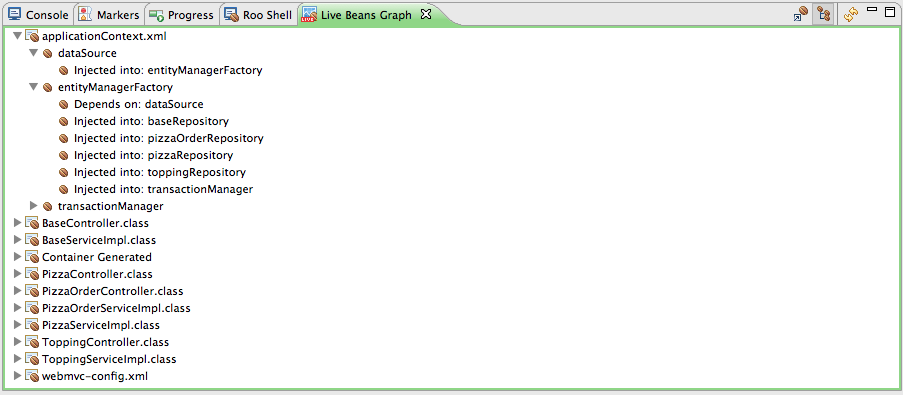The height and width of the screenshot is (395, 903).
Task: Click the applicationContext.xml file icon
Action: coord(32,36)
